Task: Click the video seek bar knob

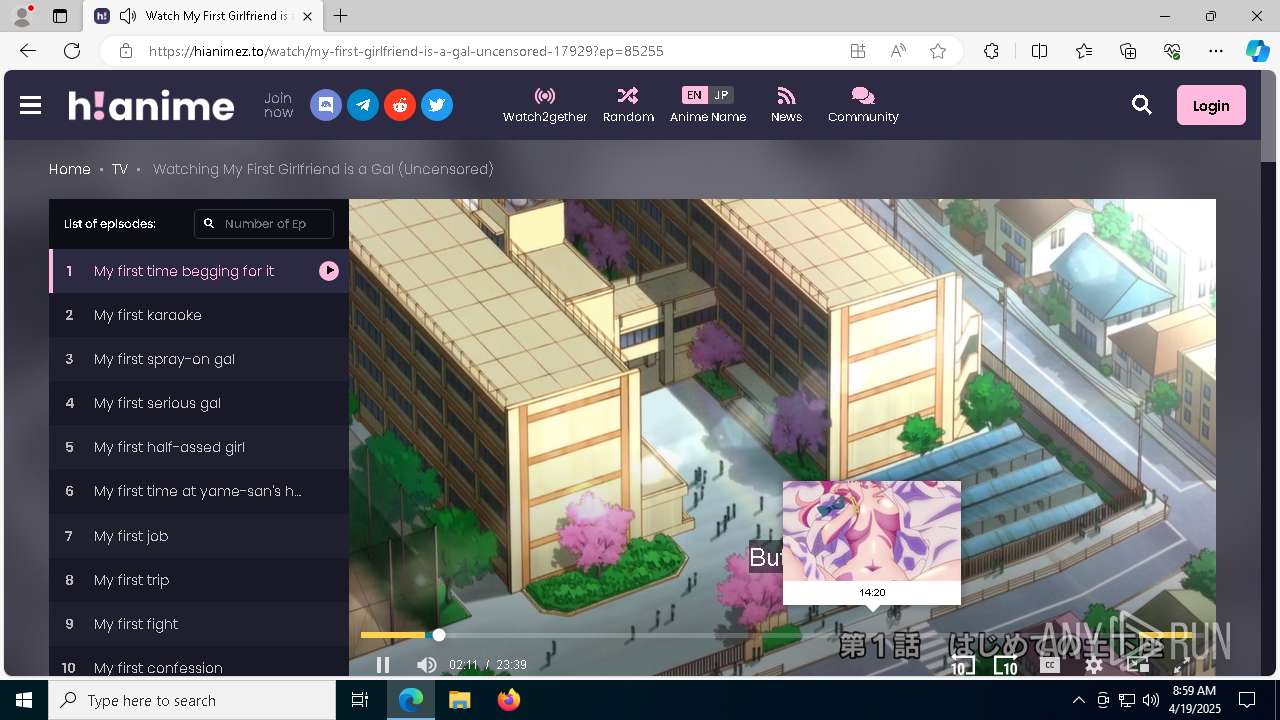Action: pos(438,635)
